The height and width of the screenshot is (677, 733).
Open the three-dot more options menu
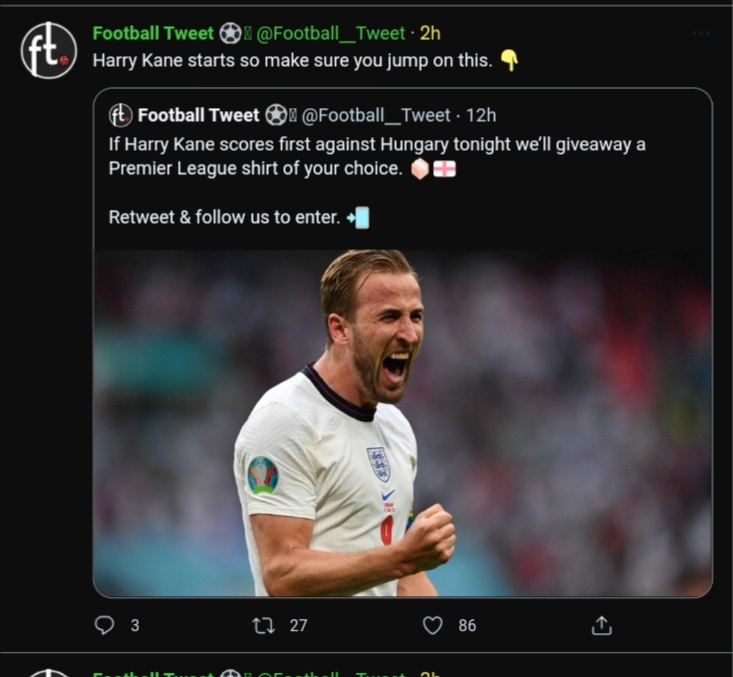(x=701, y=34)
